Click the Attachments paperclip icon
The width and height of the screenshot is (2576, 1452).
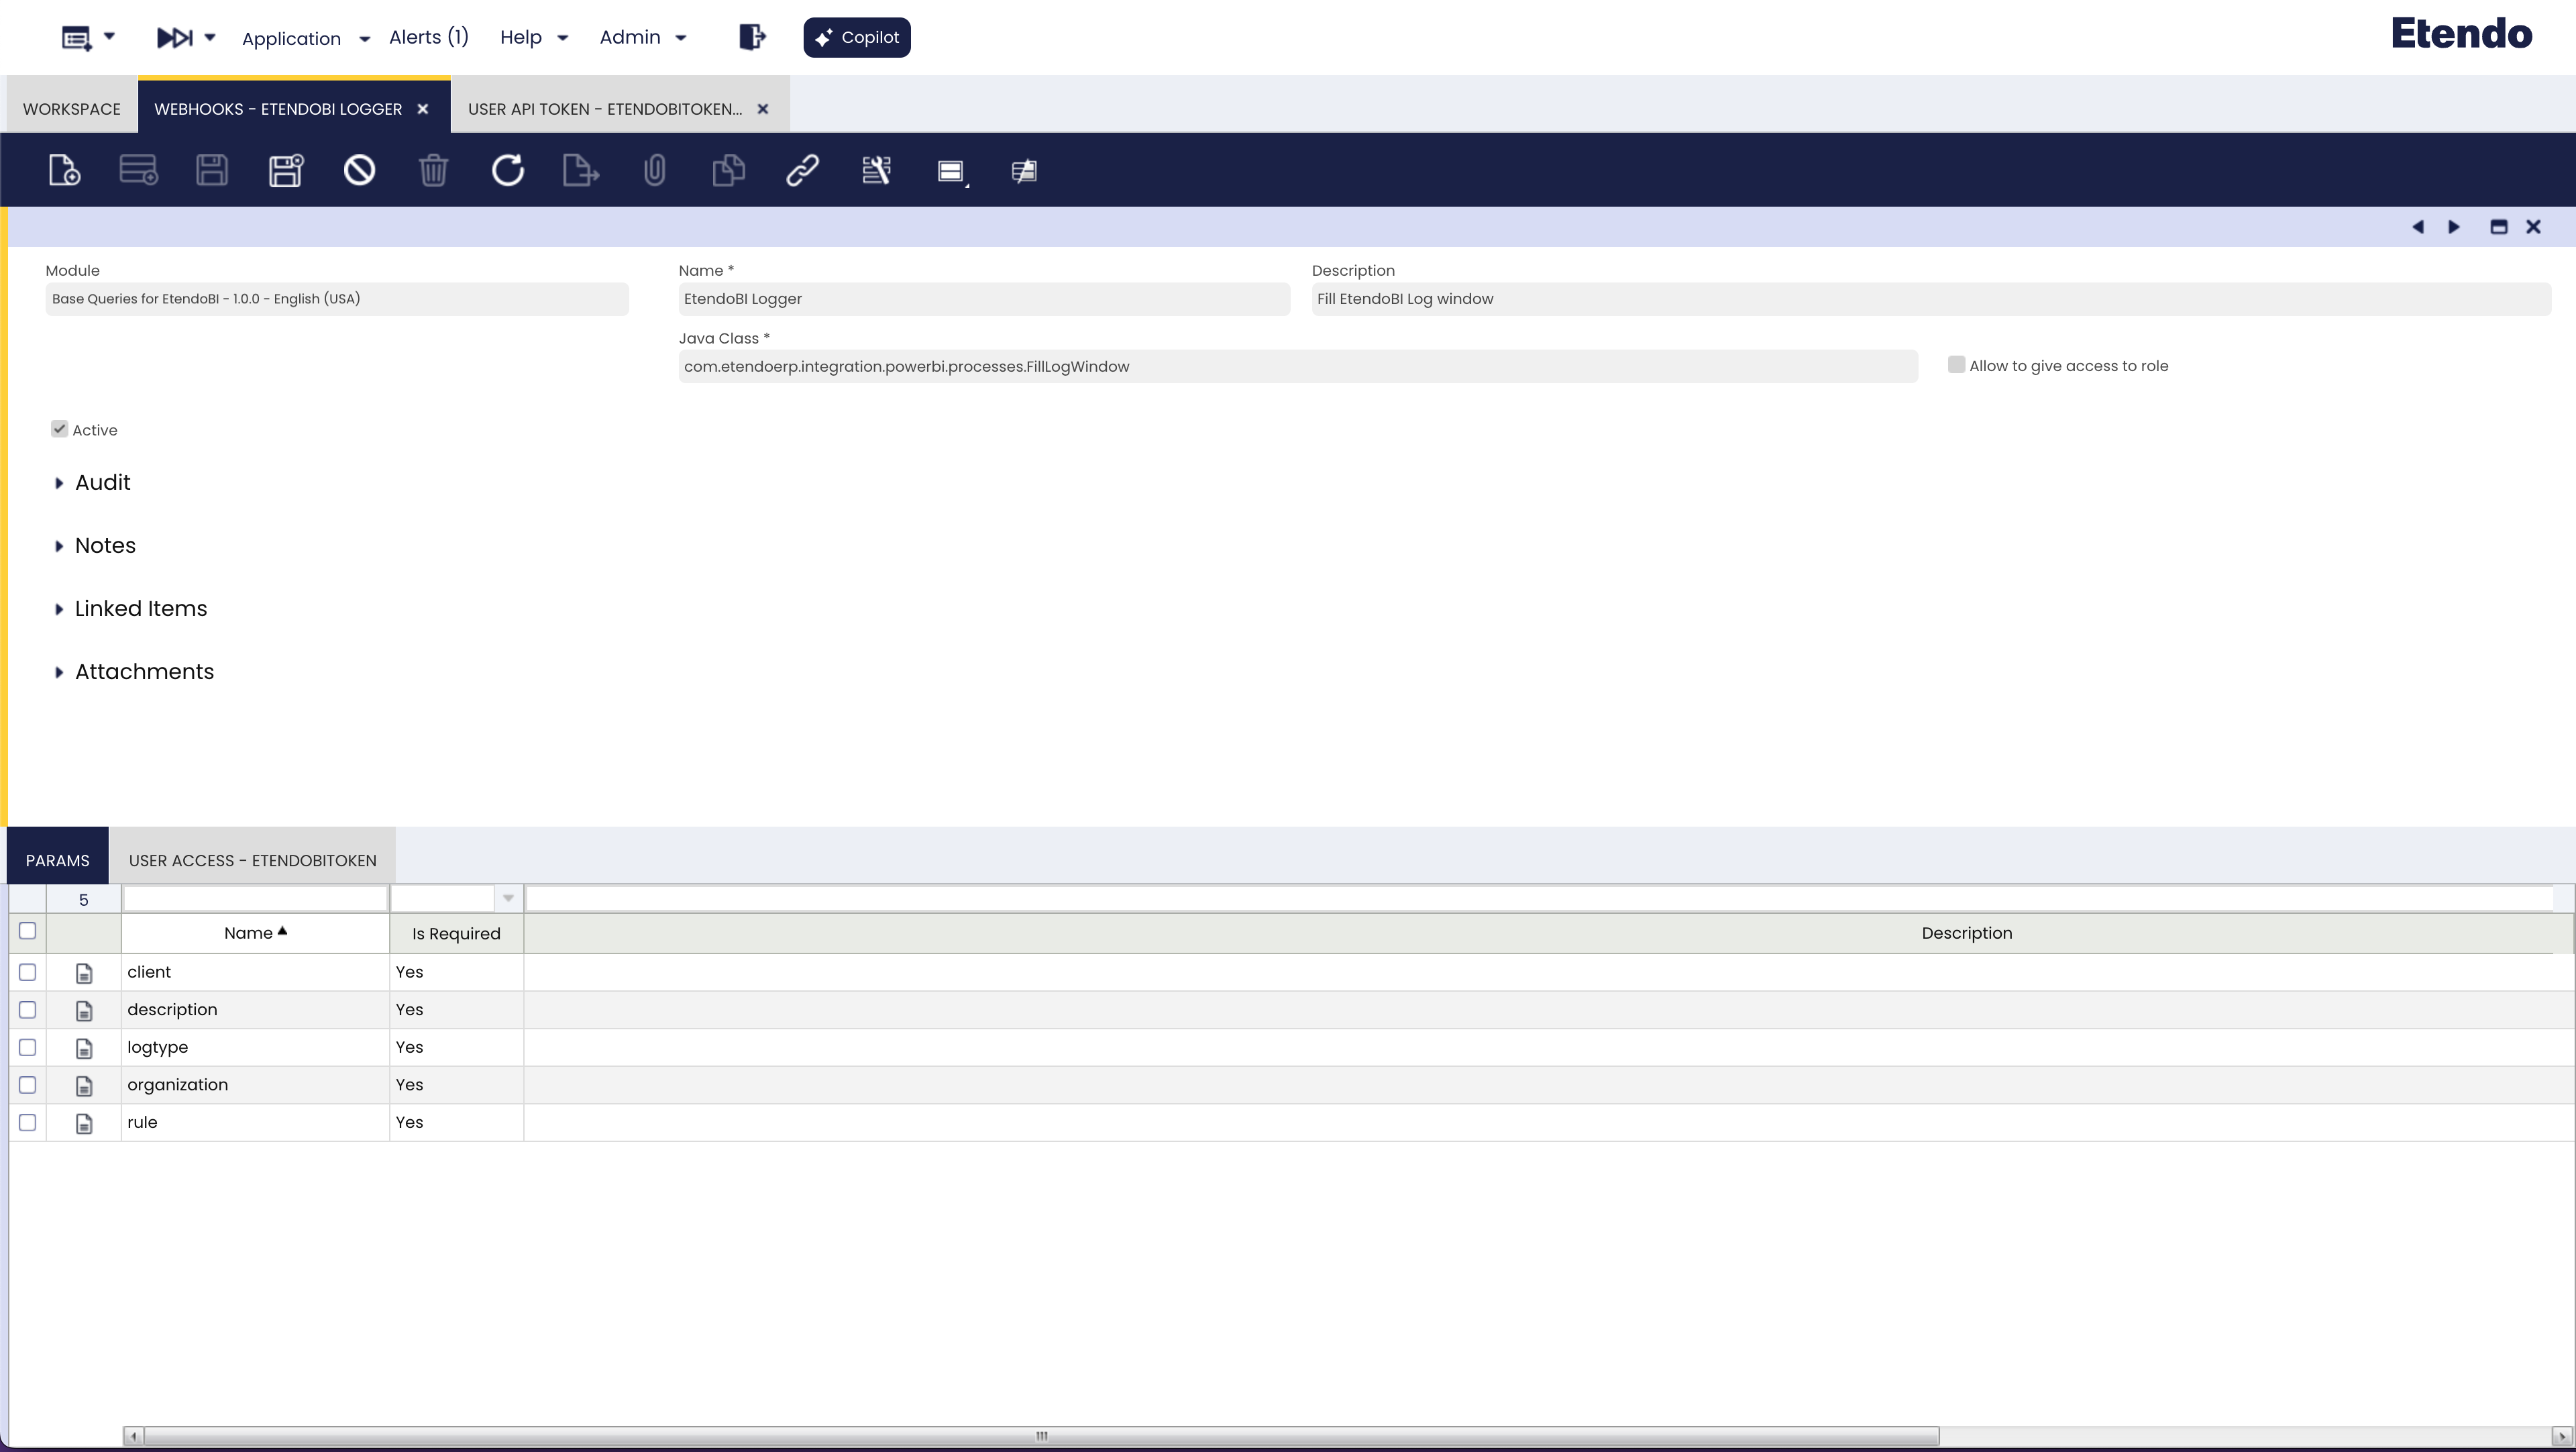[x=654, y=170]
